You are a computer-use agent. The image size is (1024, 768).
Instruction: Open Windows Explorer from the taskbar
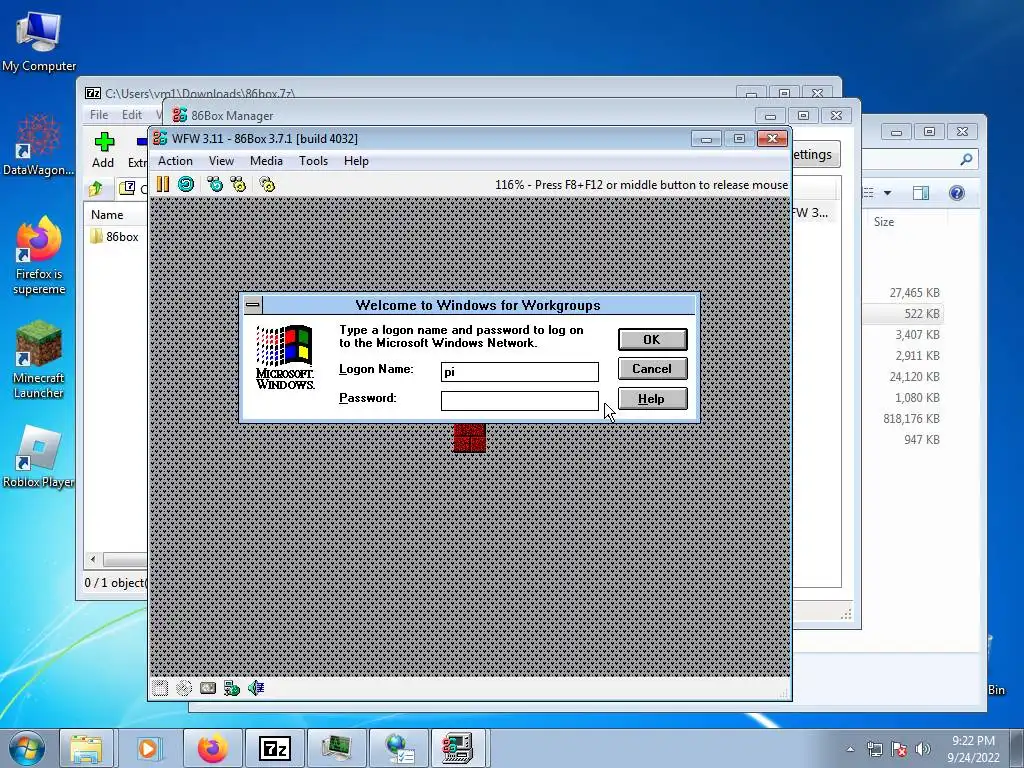tap(86, 748)
